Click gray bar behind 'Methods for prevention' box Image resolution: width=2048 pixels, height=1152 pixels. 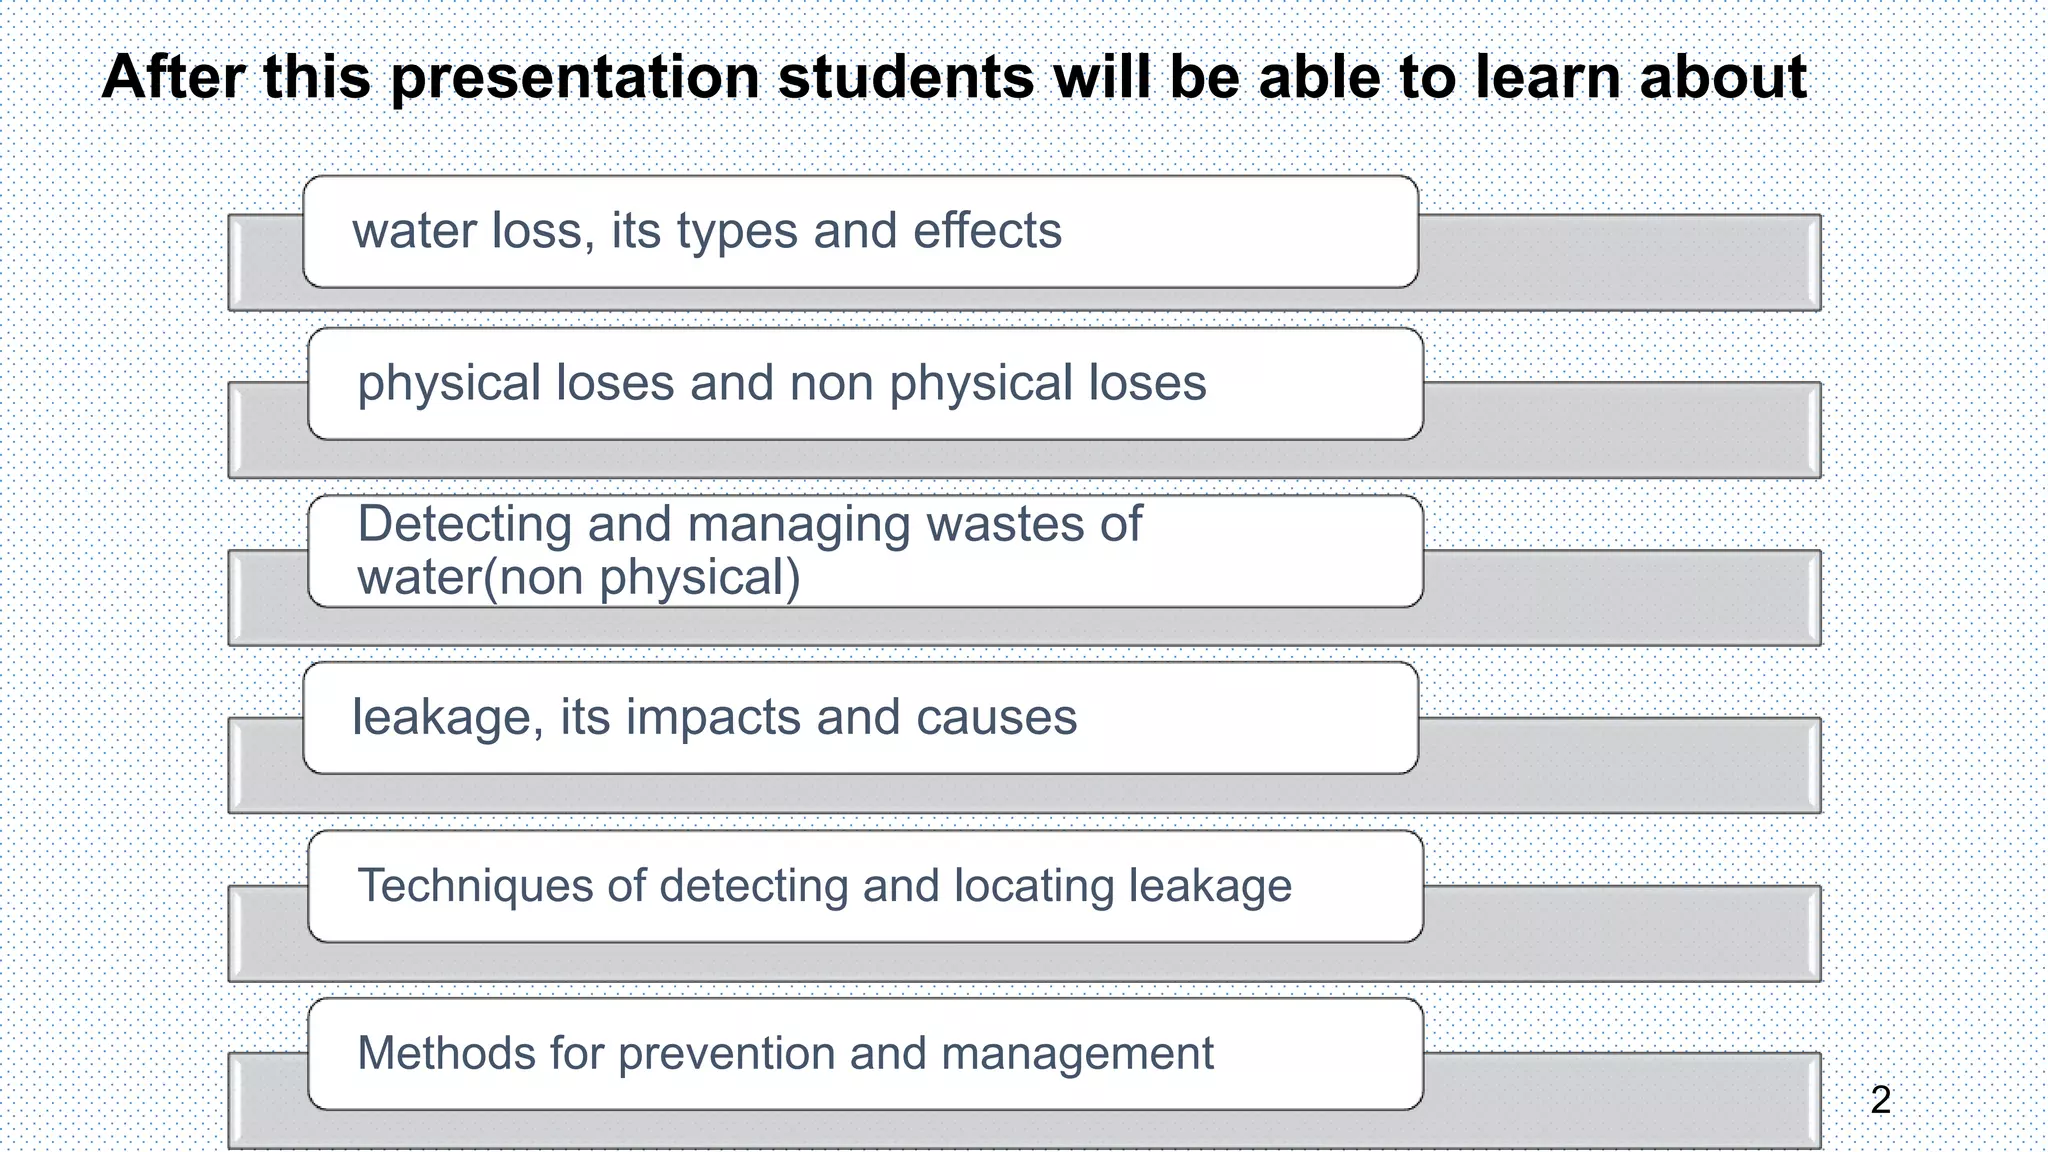1620,1100
